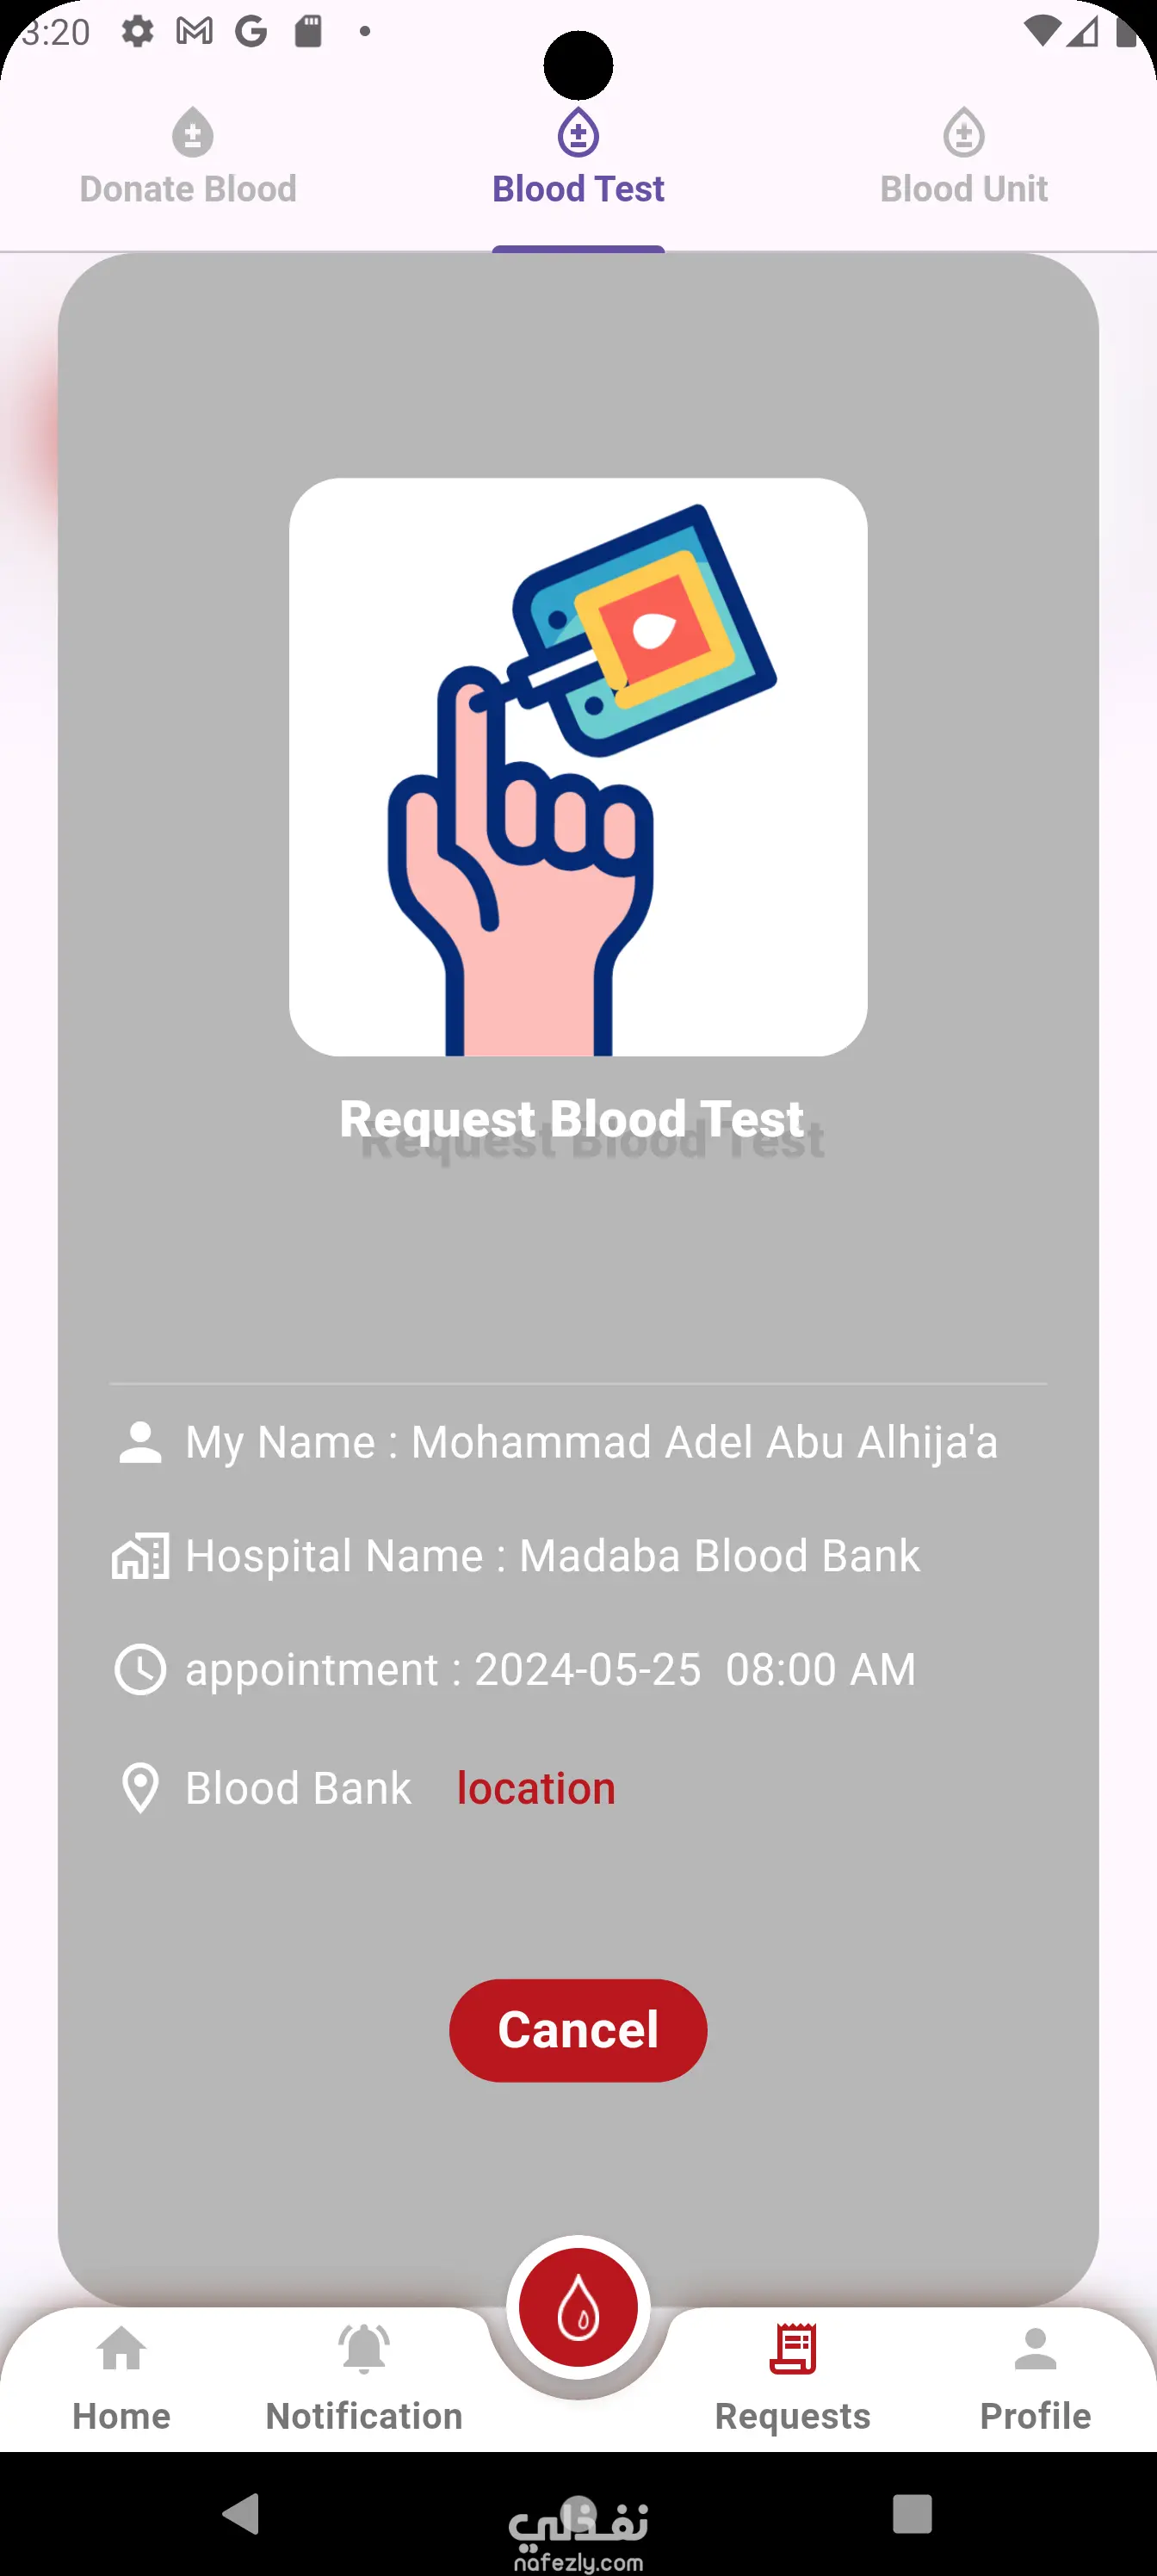Tap the clock icon next to appointment
Viewport: 1157px width, 2576px height.
point(140,1669)
